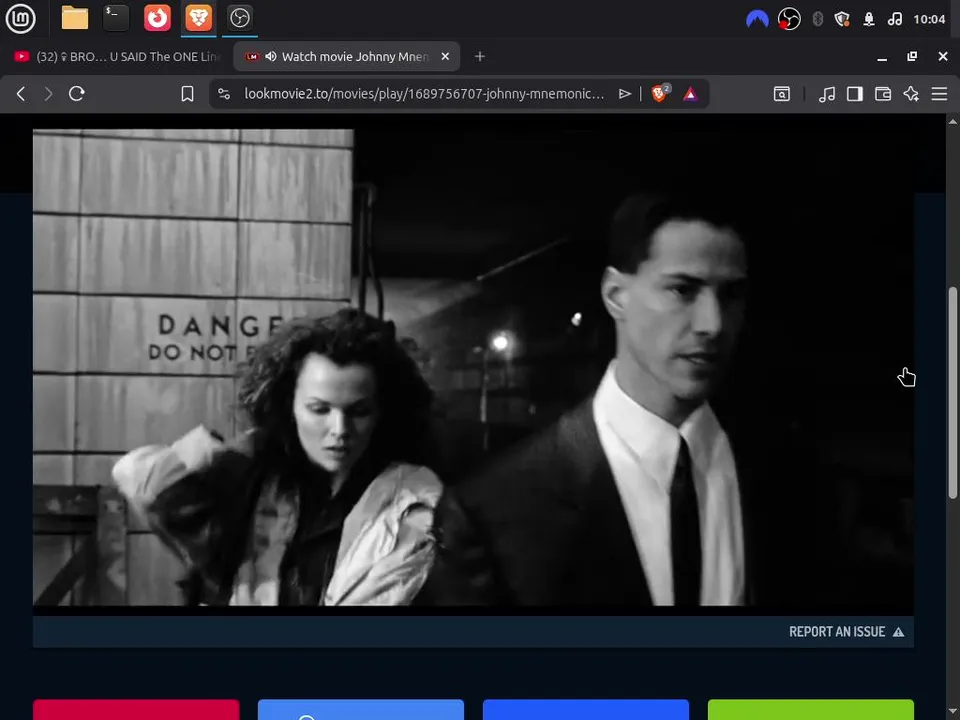Click REPORT AN ISSUE link
This screenshot has height=720, width=960.
[846, 632]
